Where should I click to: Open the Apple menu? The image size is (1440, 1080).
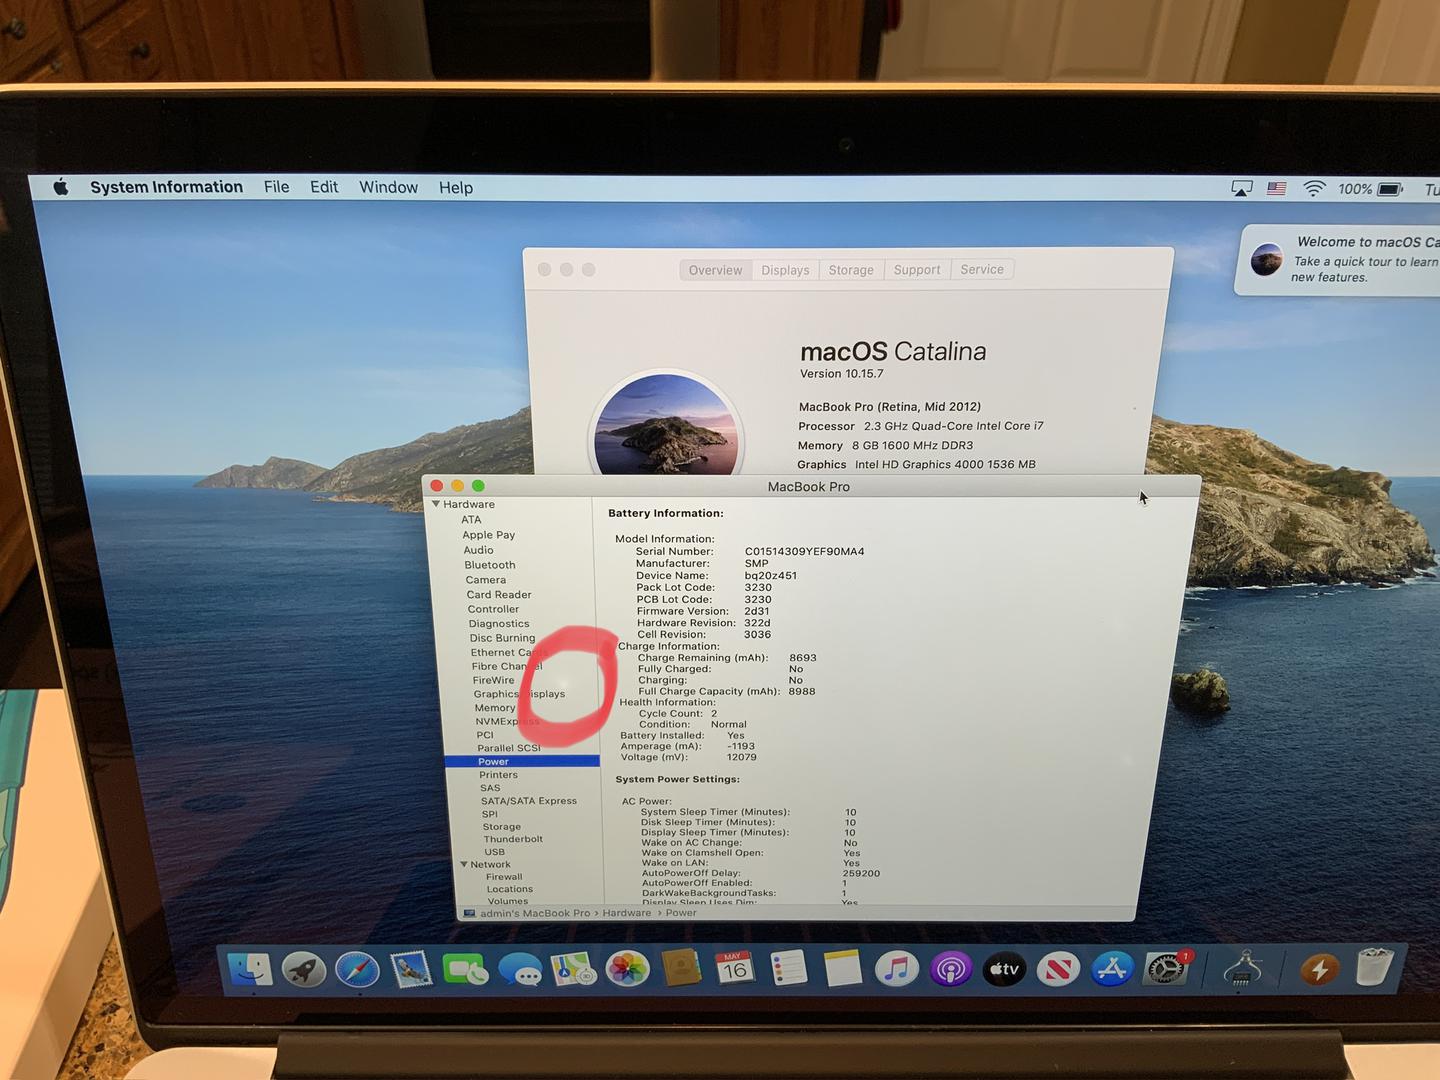click(x=61, y=187)
